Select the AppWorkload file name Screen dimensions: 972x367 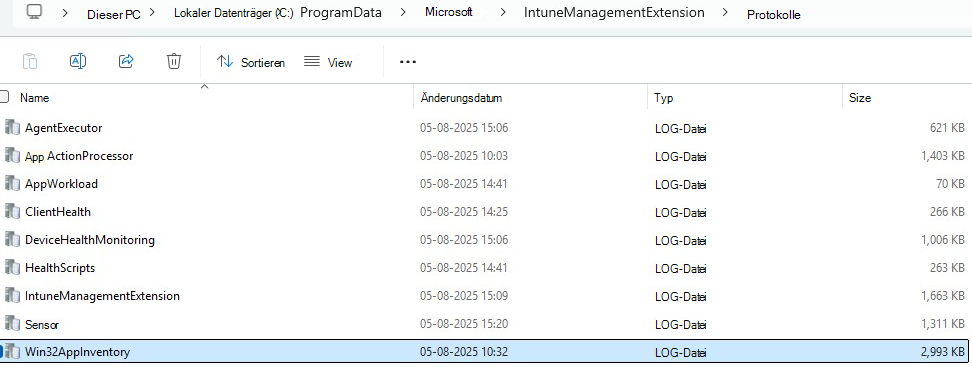point(61,184)
